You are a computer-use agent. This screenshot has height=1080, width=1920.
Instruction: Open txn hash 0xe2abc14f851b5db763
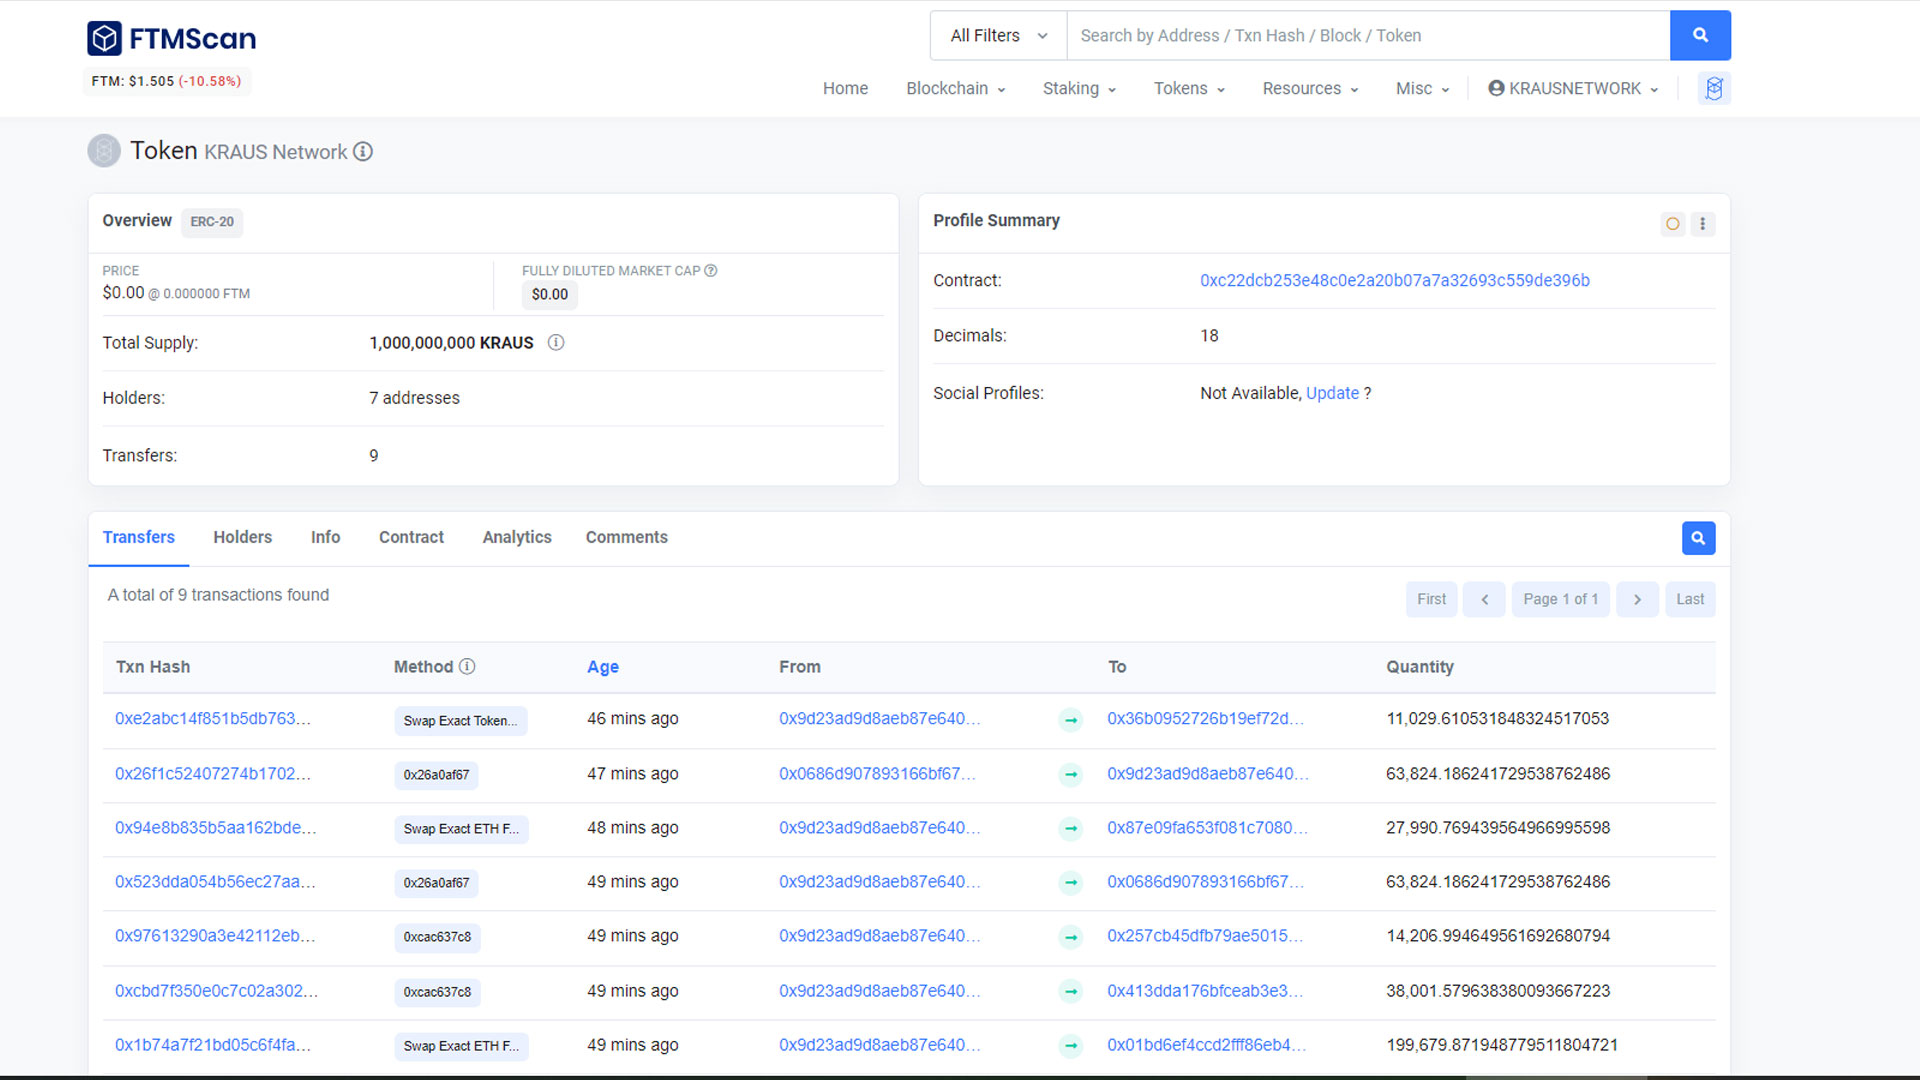[x=213, y=718]
